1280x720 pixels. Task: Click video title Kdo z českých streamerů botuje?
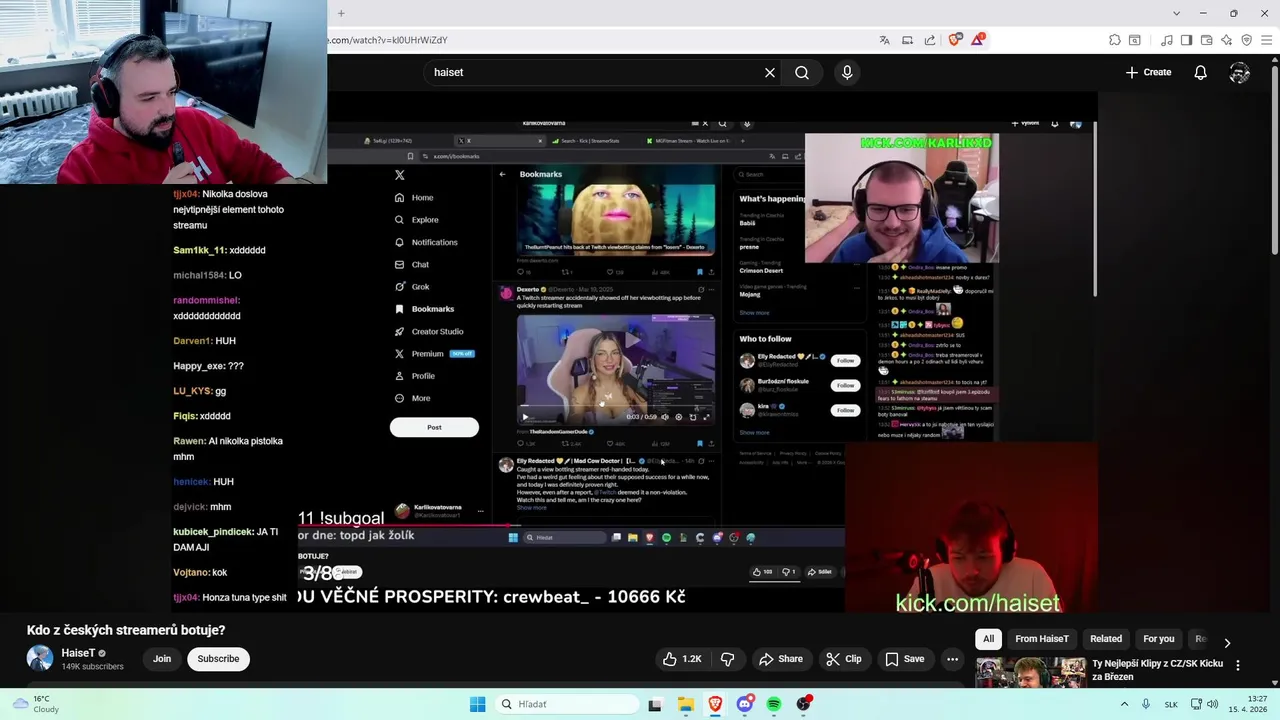(x=126, y=630)
